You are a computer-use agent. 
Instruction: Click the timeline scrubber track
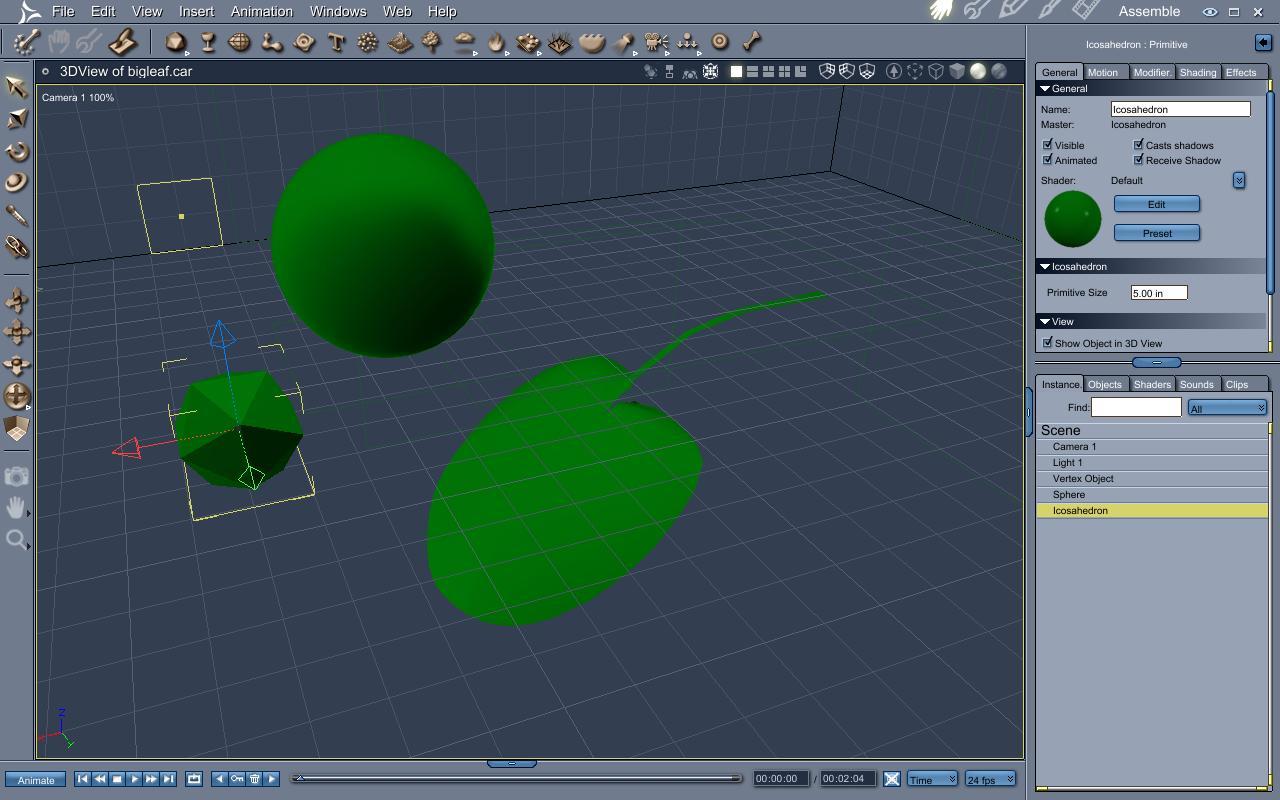point(516,778)
